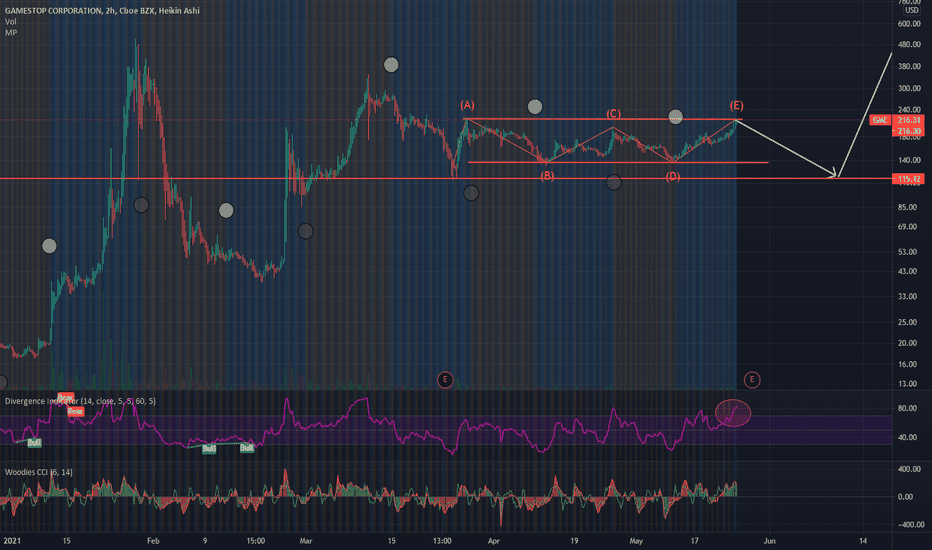Select the (B) wave label
Screen dimensions: 932x550
[x=547, y=176]
